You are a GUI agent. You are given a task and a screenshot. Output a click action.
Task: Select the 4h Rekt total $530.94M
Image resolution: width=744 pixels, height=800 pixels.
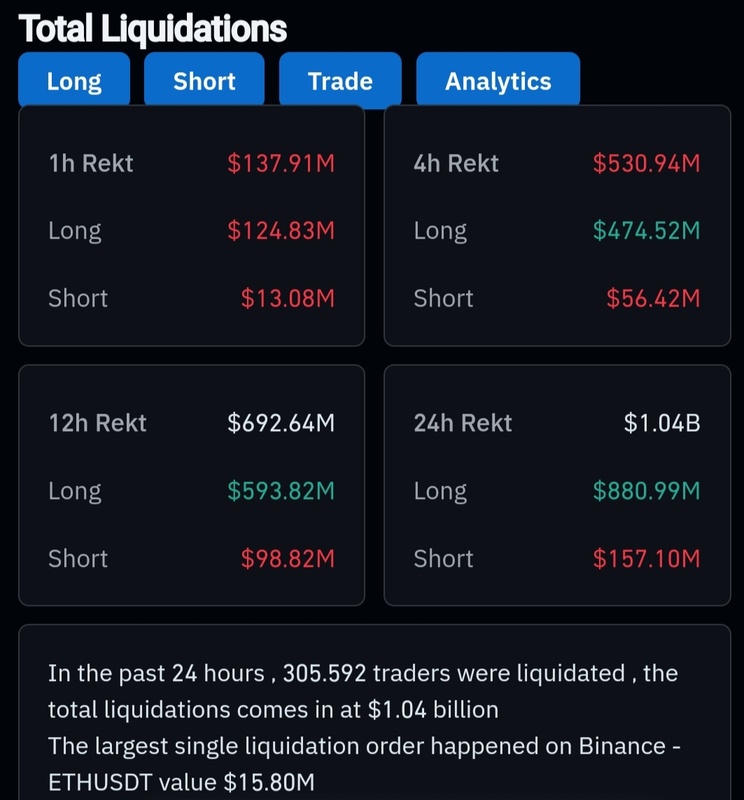point(647,163)
